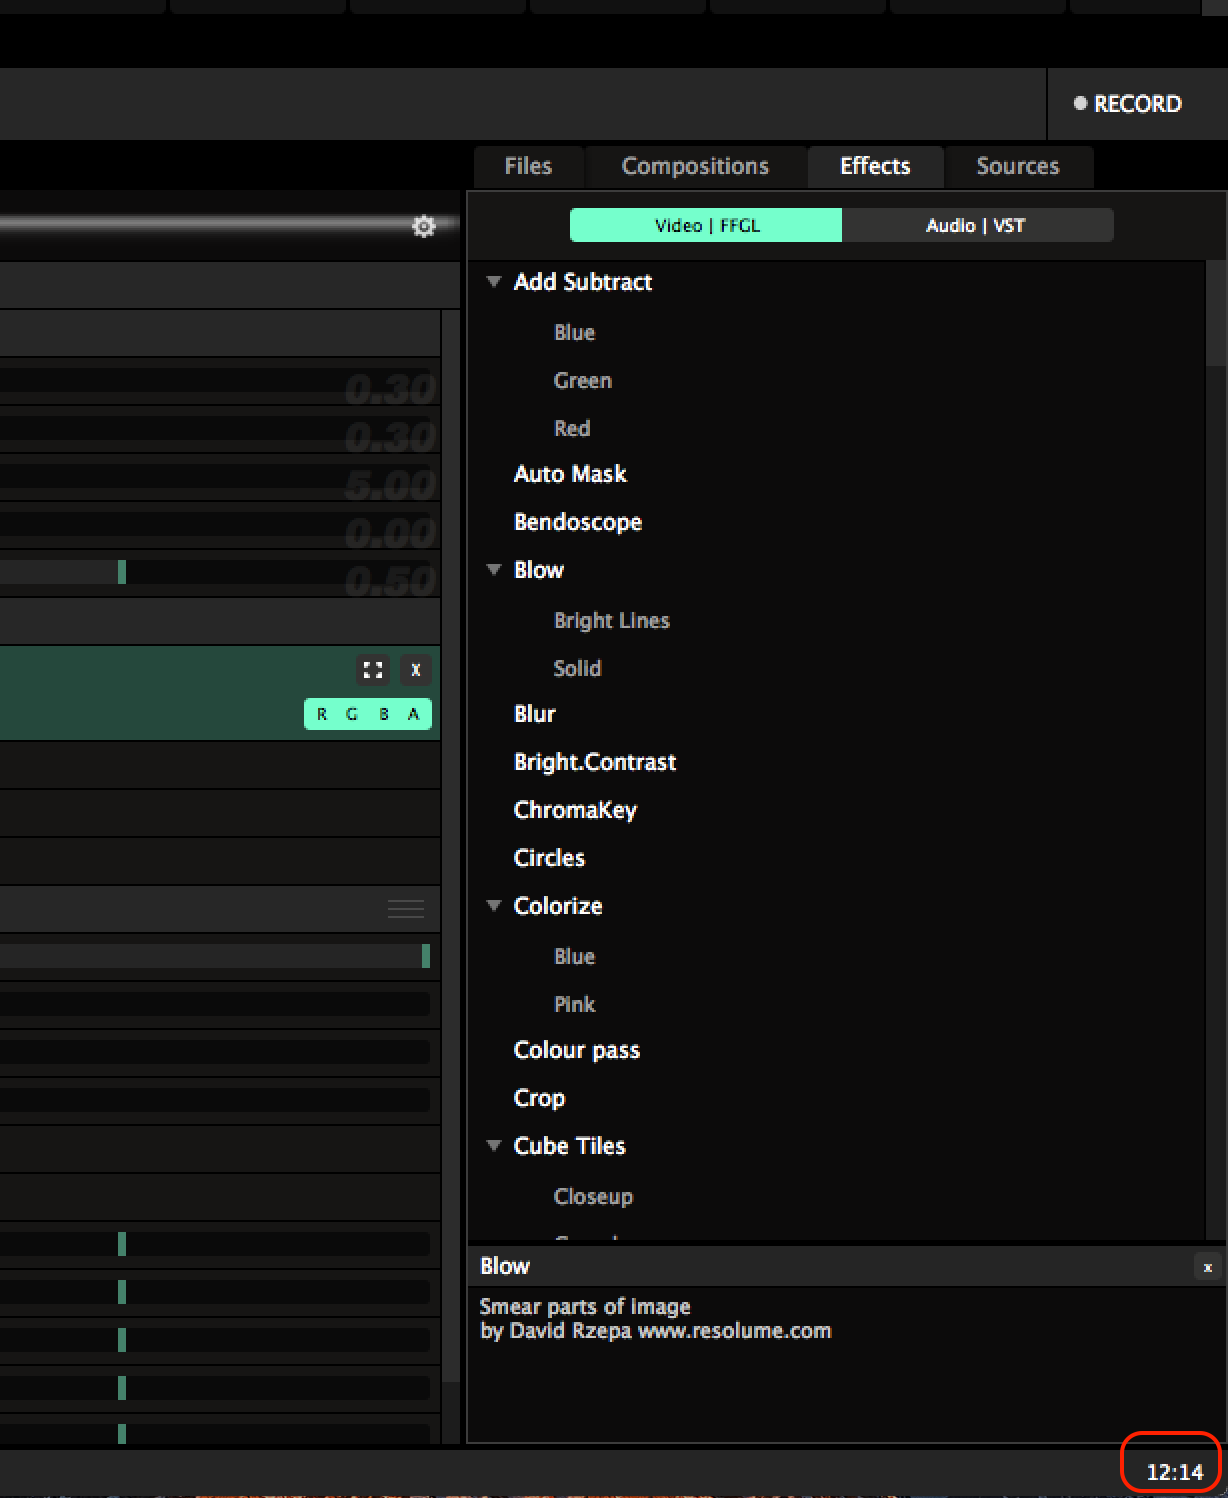This screenshot has width=1228, height=1498.
Task: Select the Video | FFGL effects view
Action: (706, 226)
